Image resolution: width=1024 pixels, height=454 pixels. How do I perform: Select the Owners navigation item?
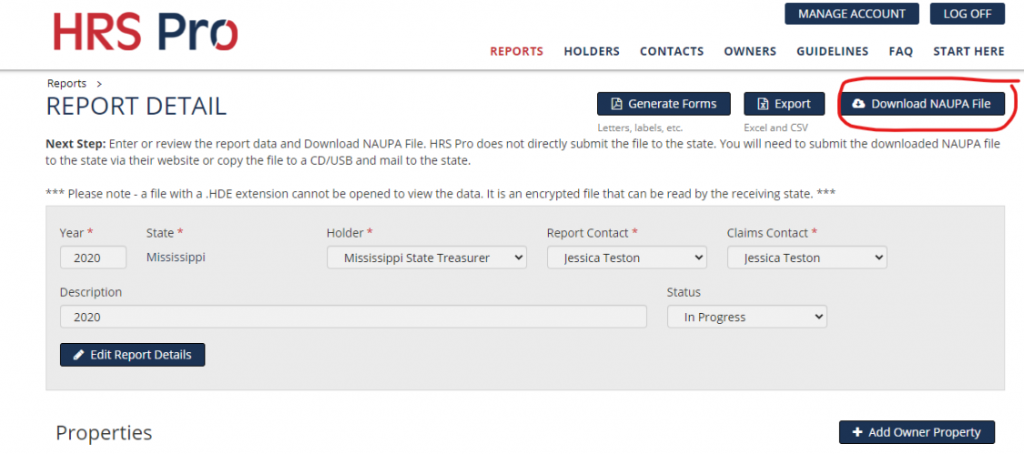pyautogui.click(x=750, y=51)
